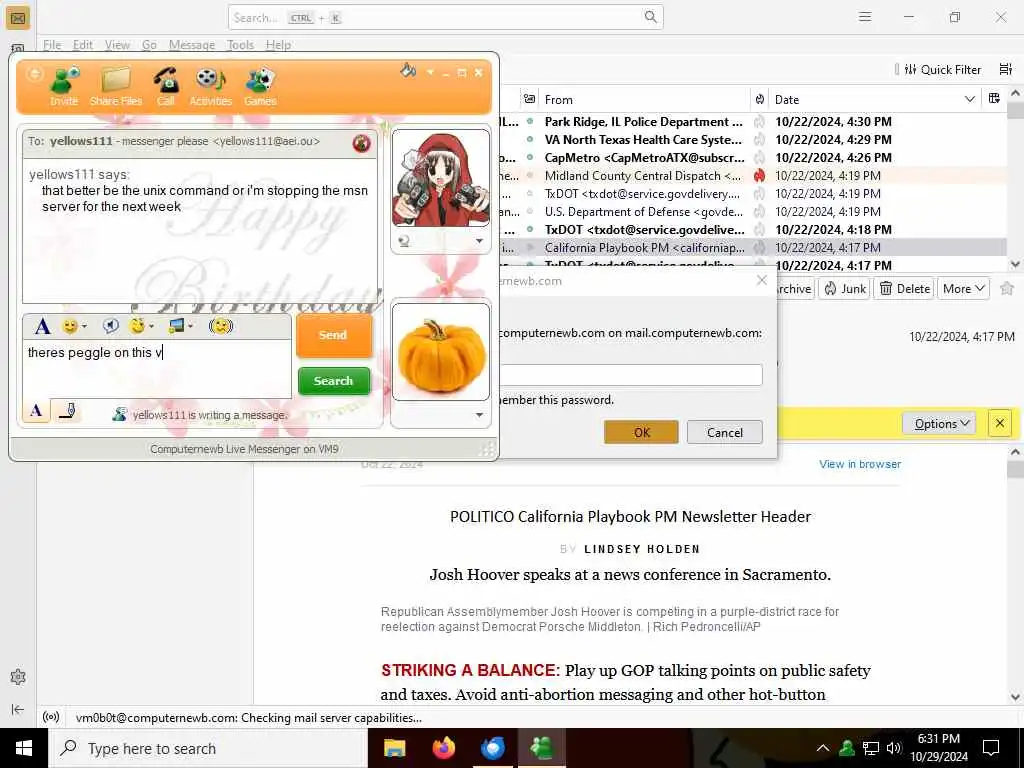This screenshot has height=768, width=1024.
Task: Open the View in browser link
Action: tap(859, 464)
